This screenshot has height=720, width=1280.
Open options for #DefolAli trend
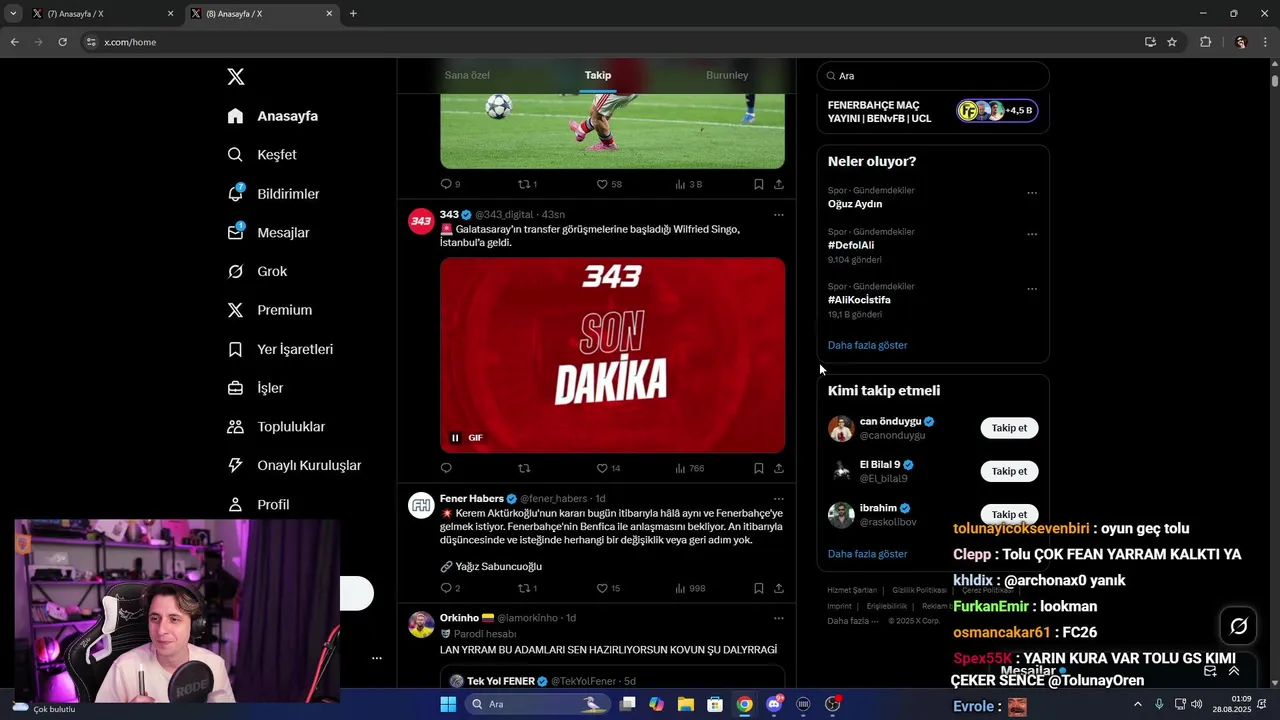click(1032, 234)
